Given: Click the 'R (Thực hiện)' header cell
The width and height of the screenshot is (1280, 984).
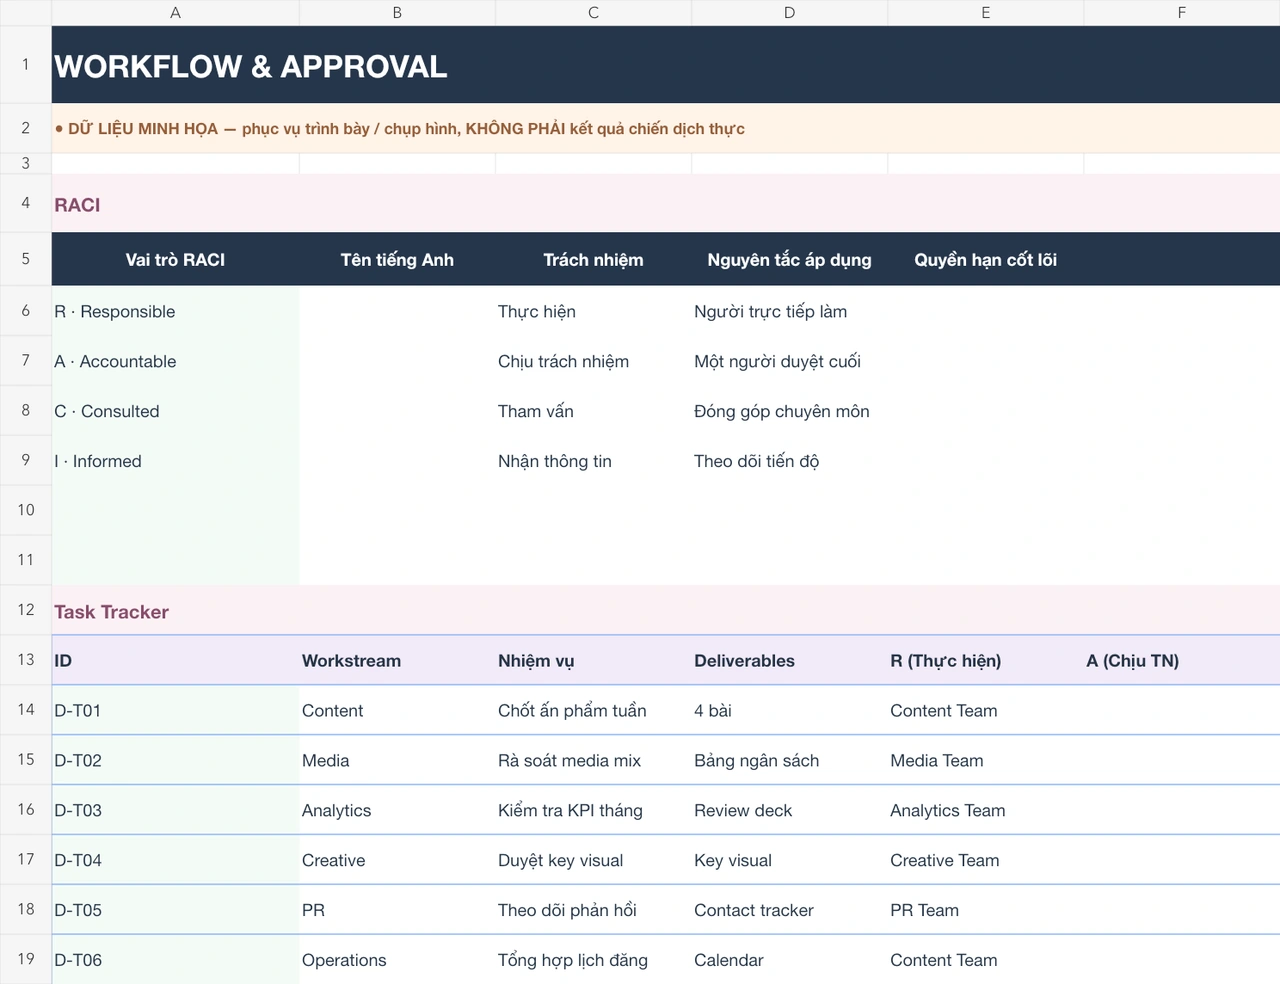Looking at the screenshot, I should click(985, 660).
